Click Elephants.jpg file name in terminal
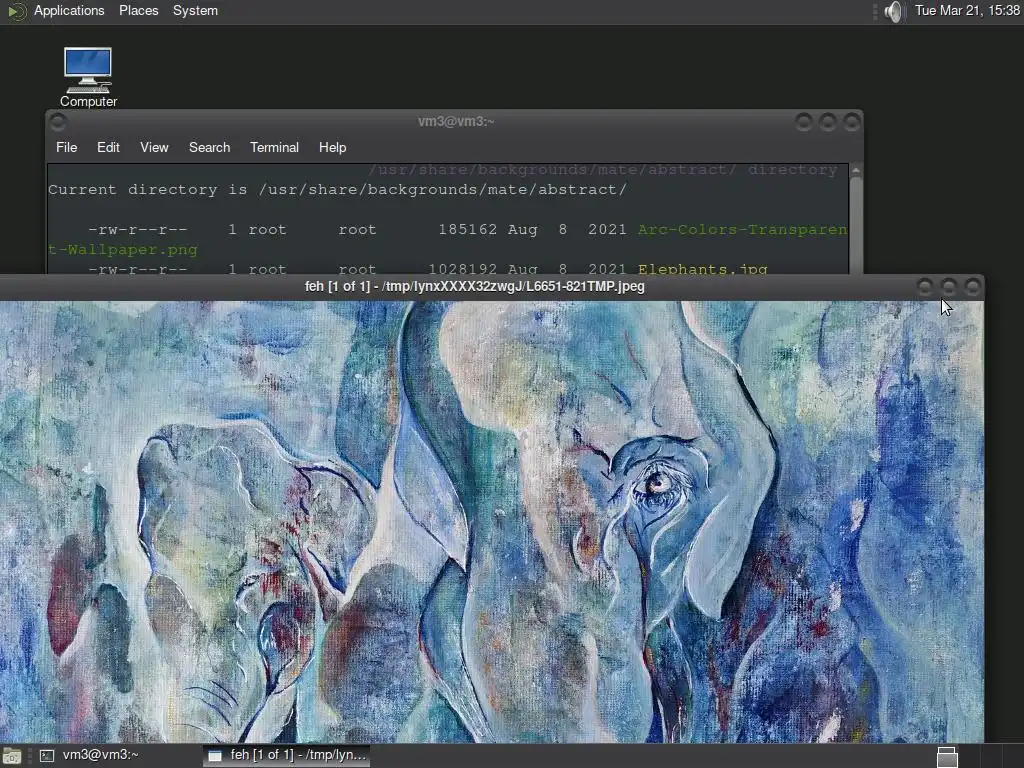 point(703,269)
